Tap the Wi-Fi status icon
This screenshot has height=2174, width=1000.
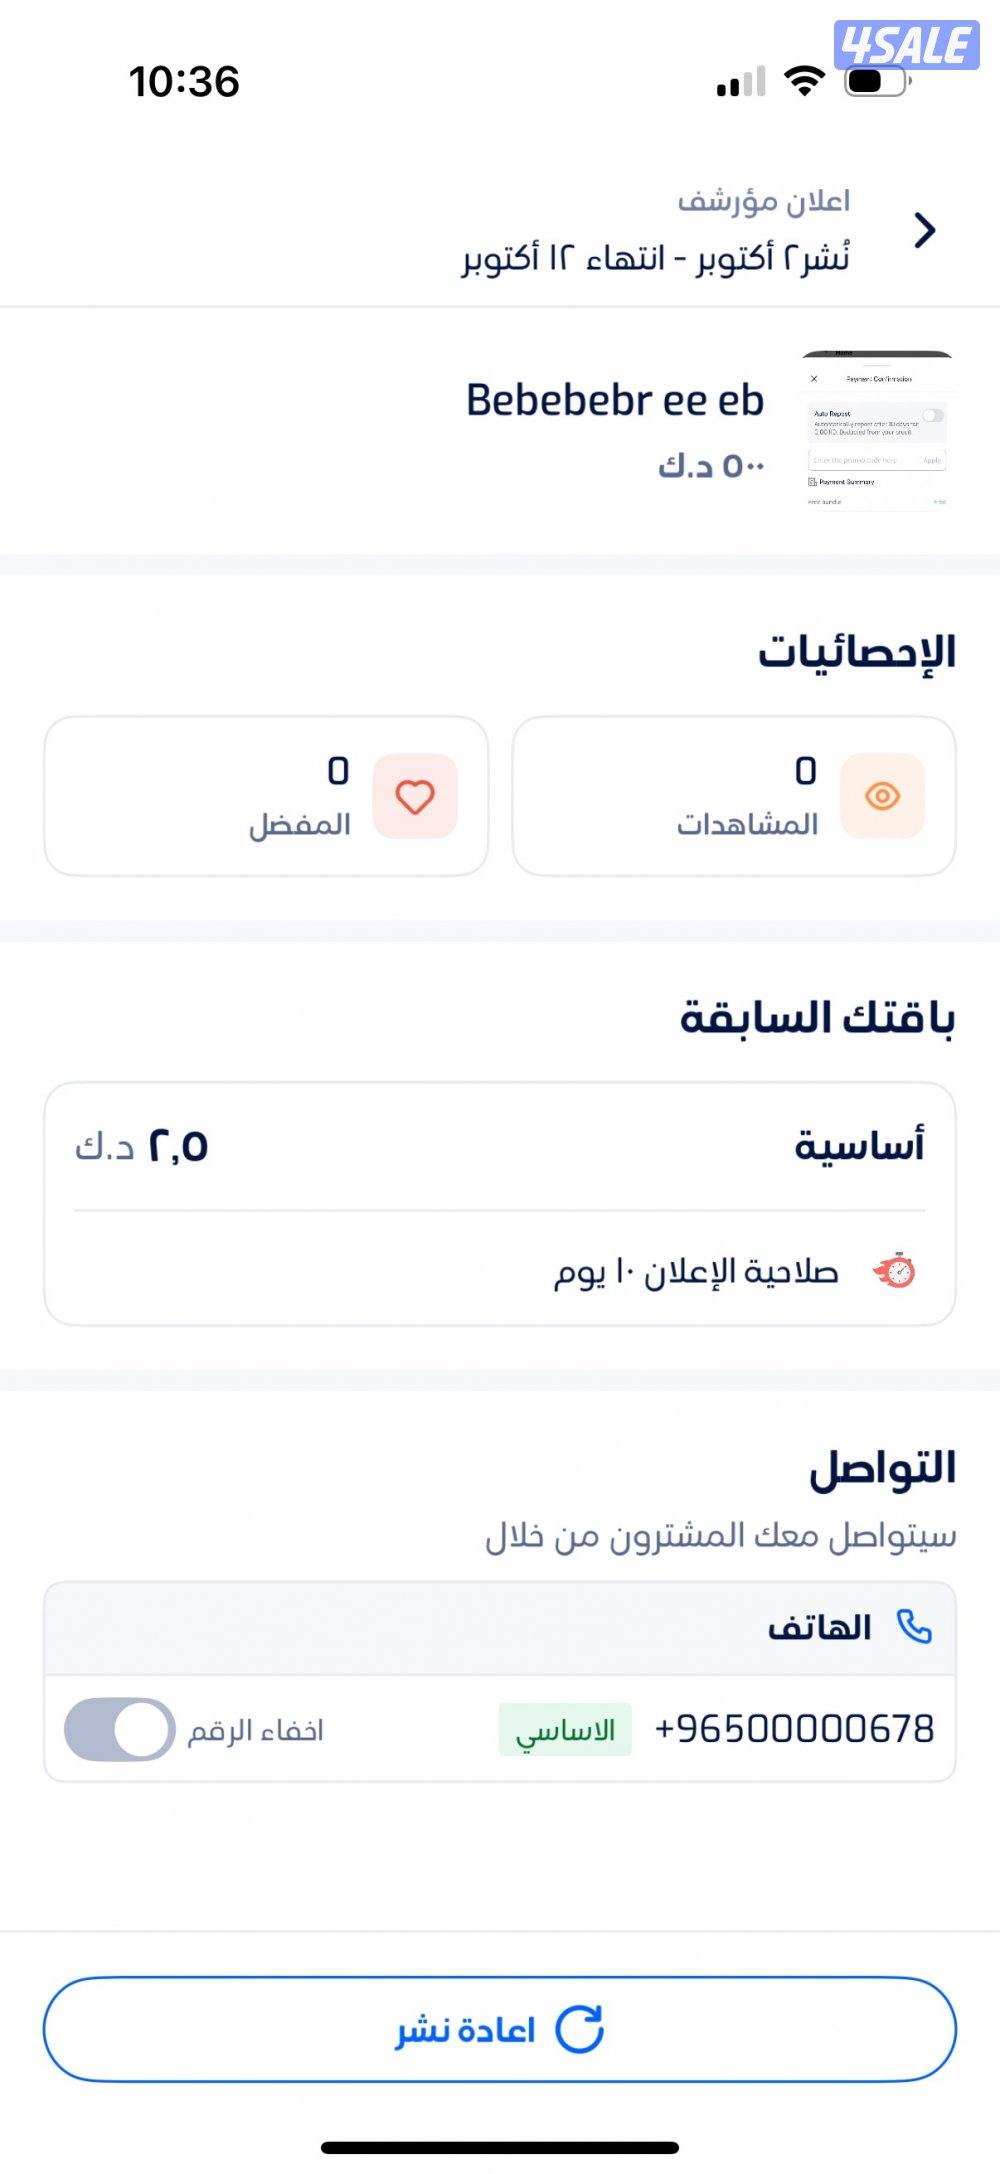[x=804, y=80]
